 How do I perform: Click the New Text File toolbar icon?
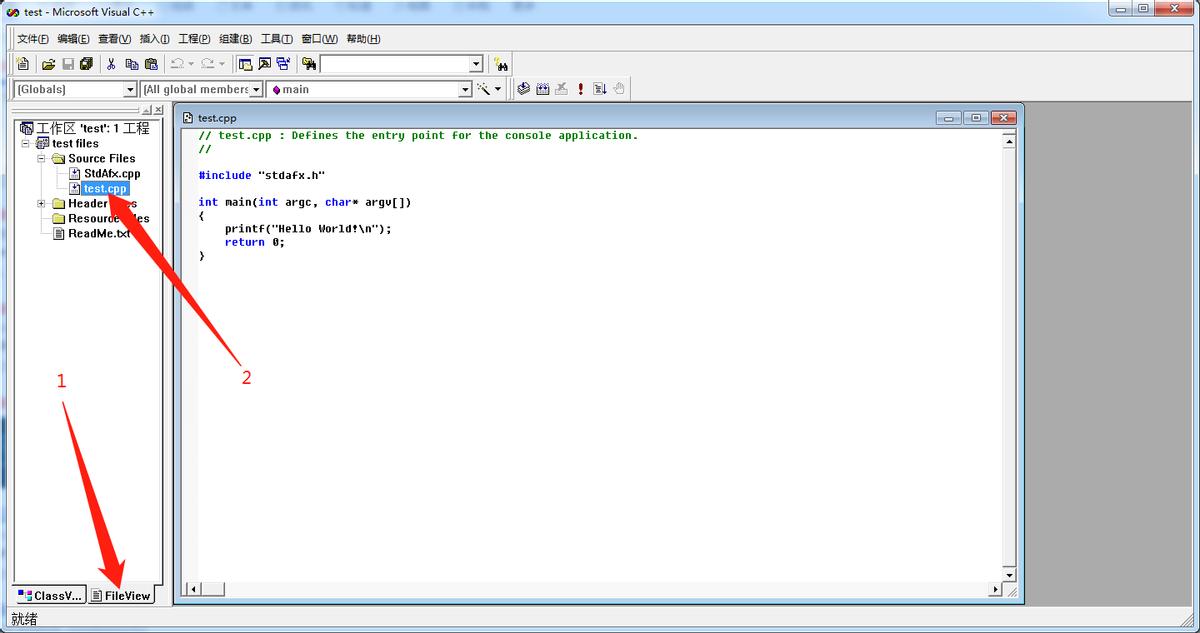[x=23, y=64]
